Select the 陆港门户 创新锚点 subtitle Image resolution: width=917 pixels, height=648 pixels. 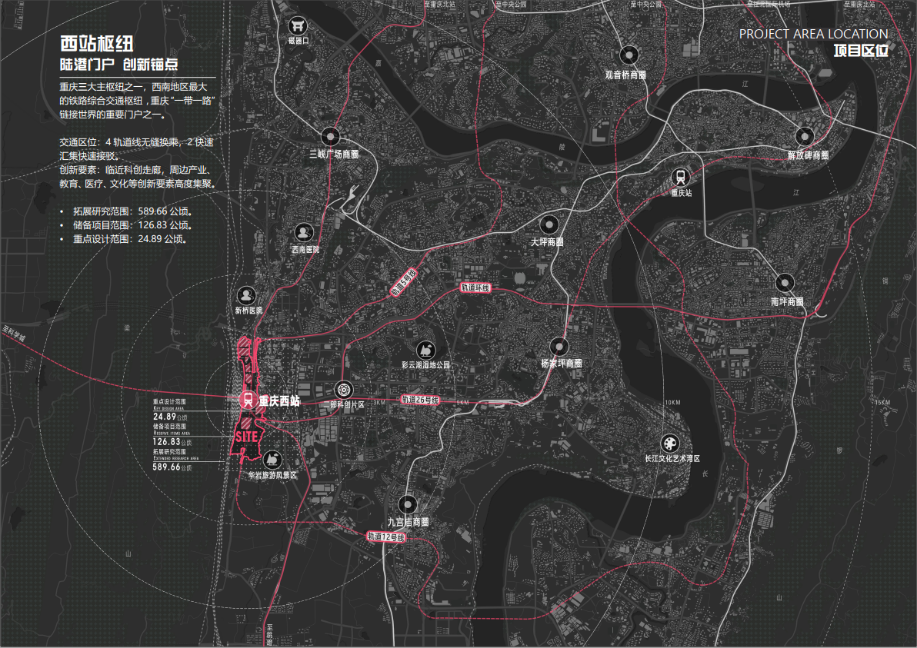click(x=119, y=64)
